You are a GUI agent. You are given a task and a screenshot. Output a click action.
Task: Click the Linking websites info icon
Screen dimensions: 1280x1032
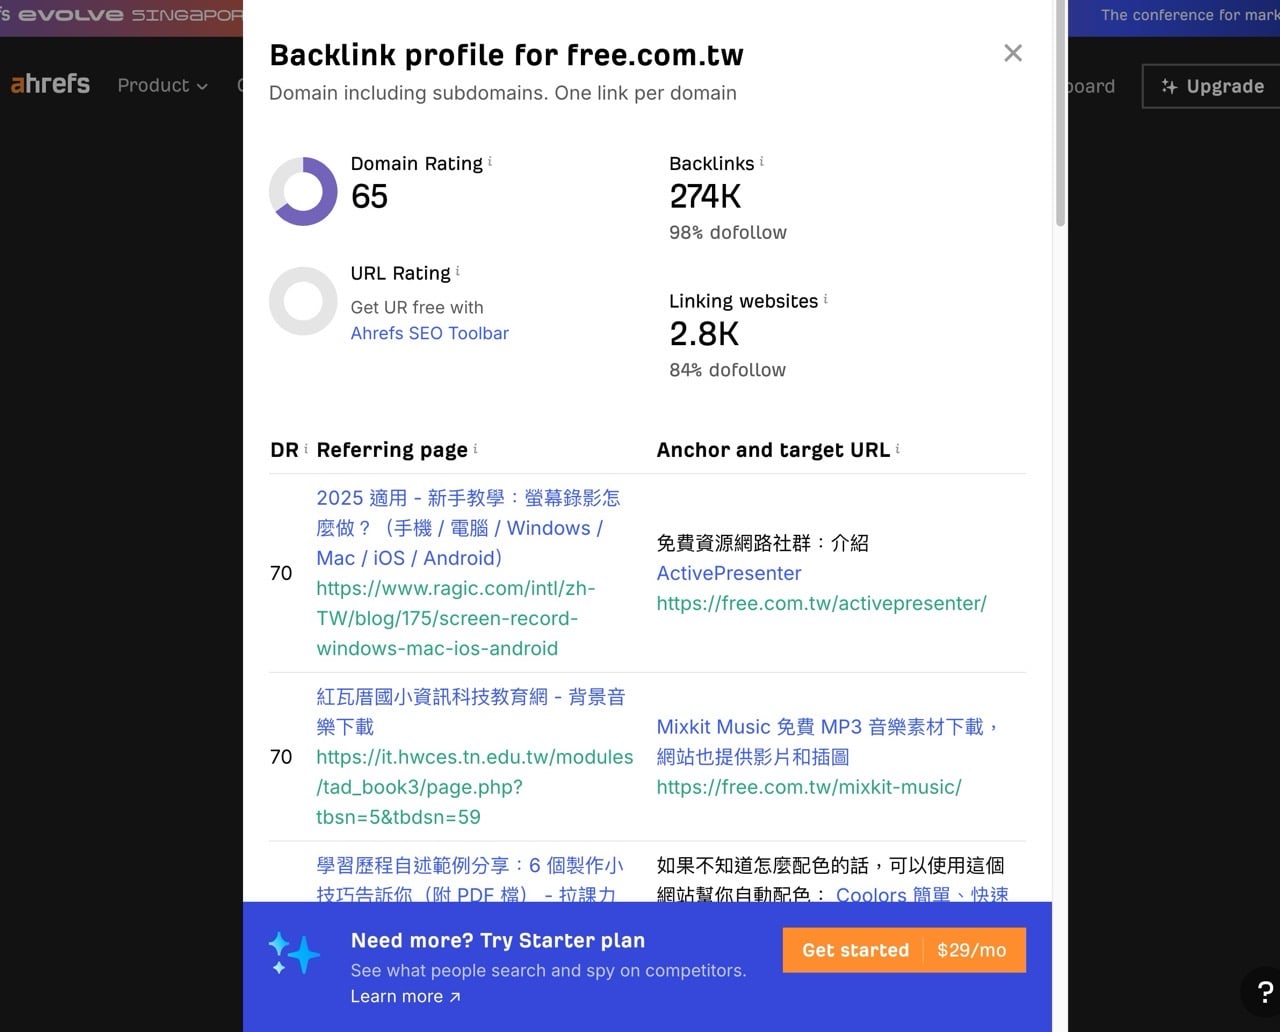(x=825, y=296)
